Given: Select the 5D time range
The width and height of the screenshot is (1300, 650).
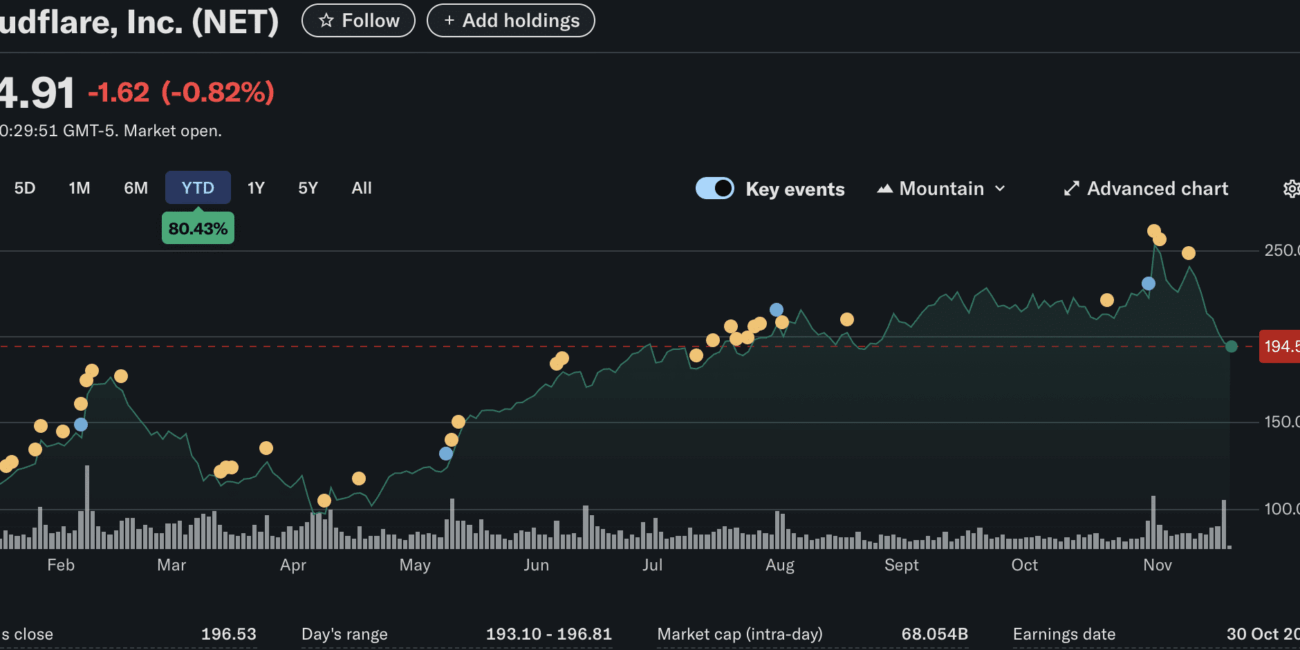Looking at the screenshot, I should pos(25,188).
